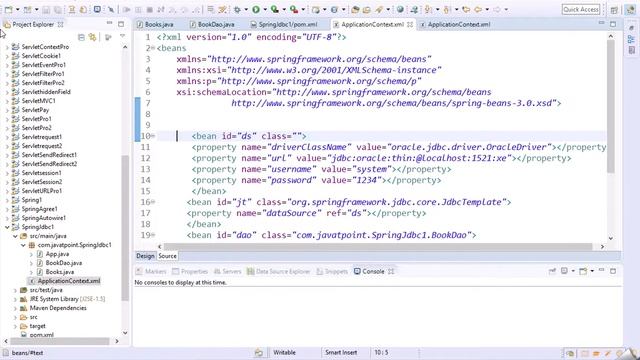Click the Open Web Browser globe icon
Image resolution: width=640 pixels, height=360 pixels.
click(400, 9)
